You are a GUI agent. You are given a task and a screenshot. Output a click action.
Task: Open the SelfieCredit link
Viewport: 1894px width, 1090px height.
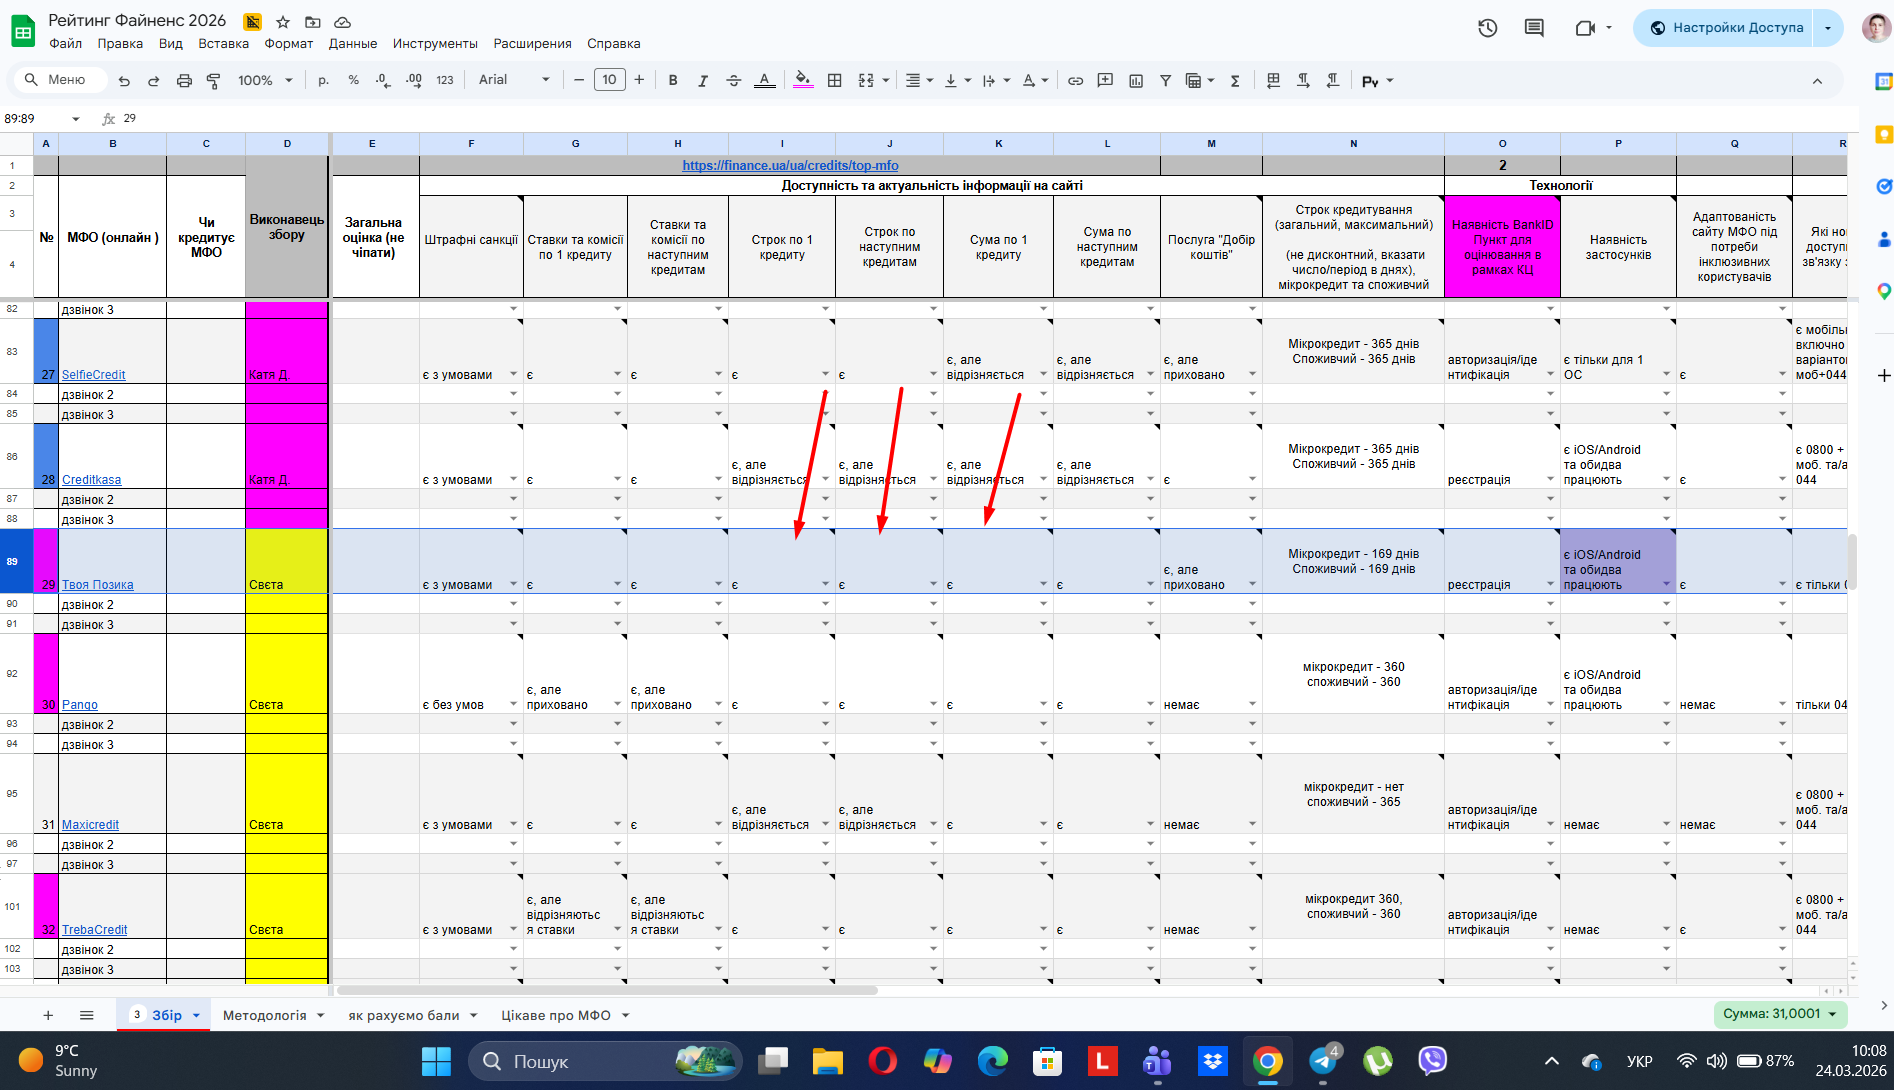(x=93, y=375)
